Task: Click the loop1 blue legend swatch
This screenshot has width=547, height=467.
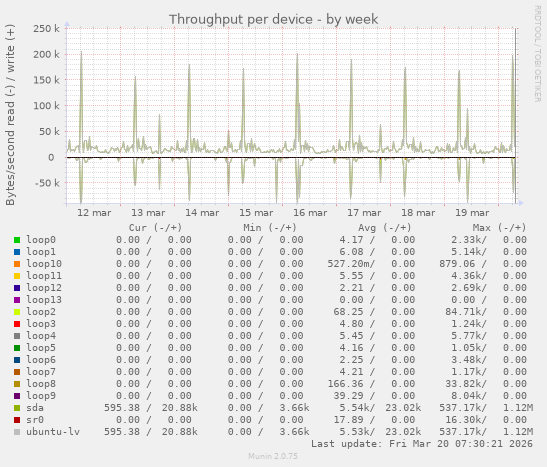Action: pos(17,252)
